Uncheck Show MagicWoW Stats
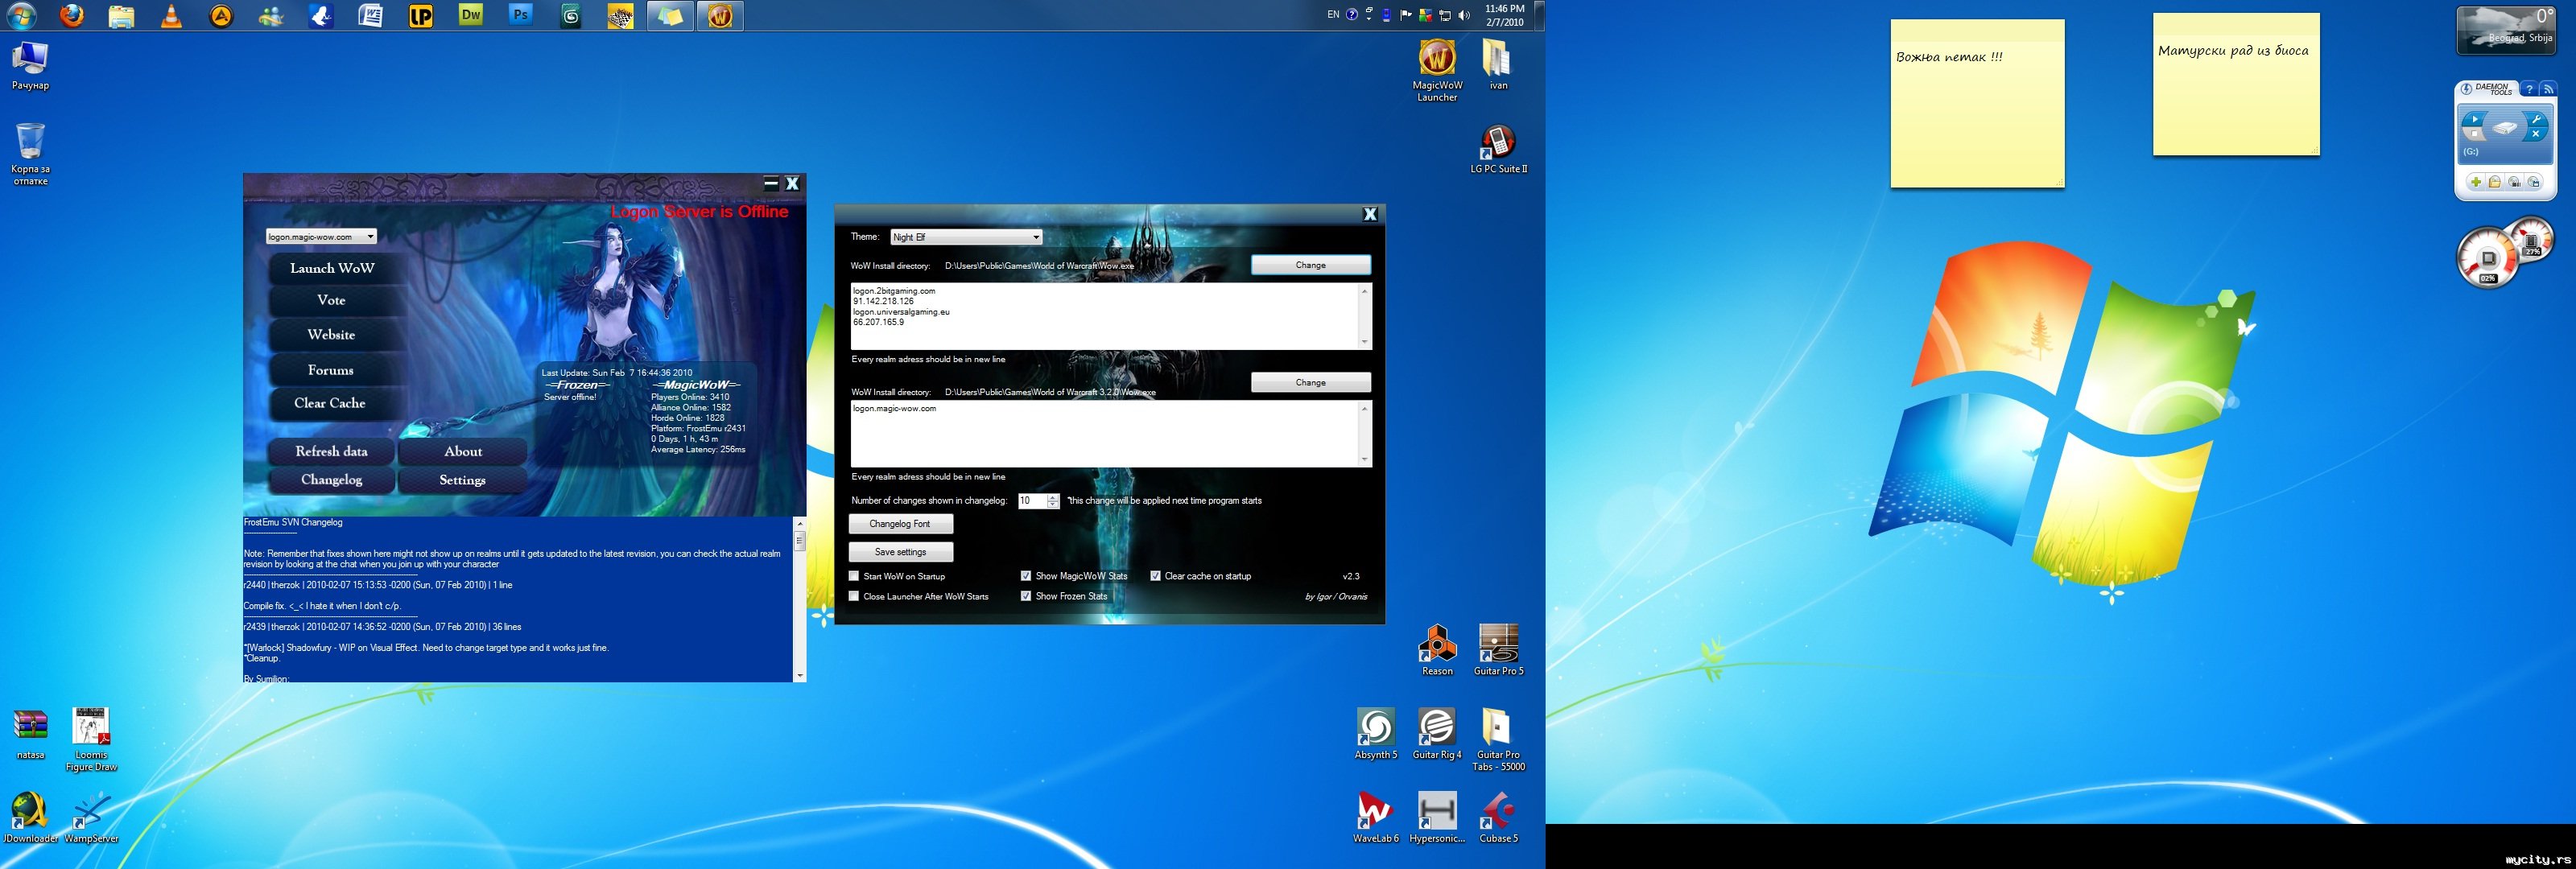The height and width of the screenshot is (869, 2576). pyautogui.click(x=1026, y=576)
